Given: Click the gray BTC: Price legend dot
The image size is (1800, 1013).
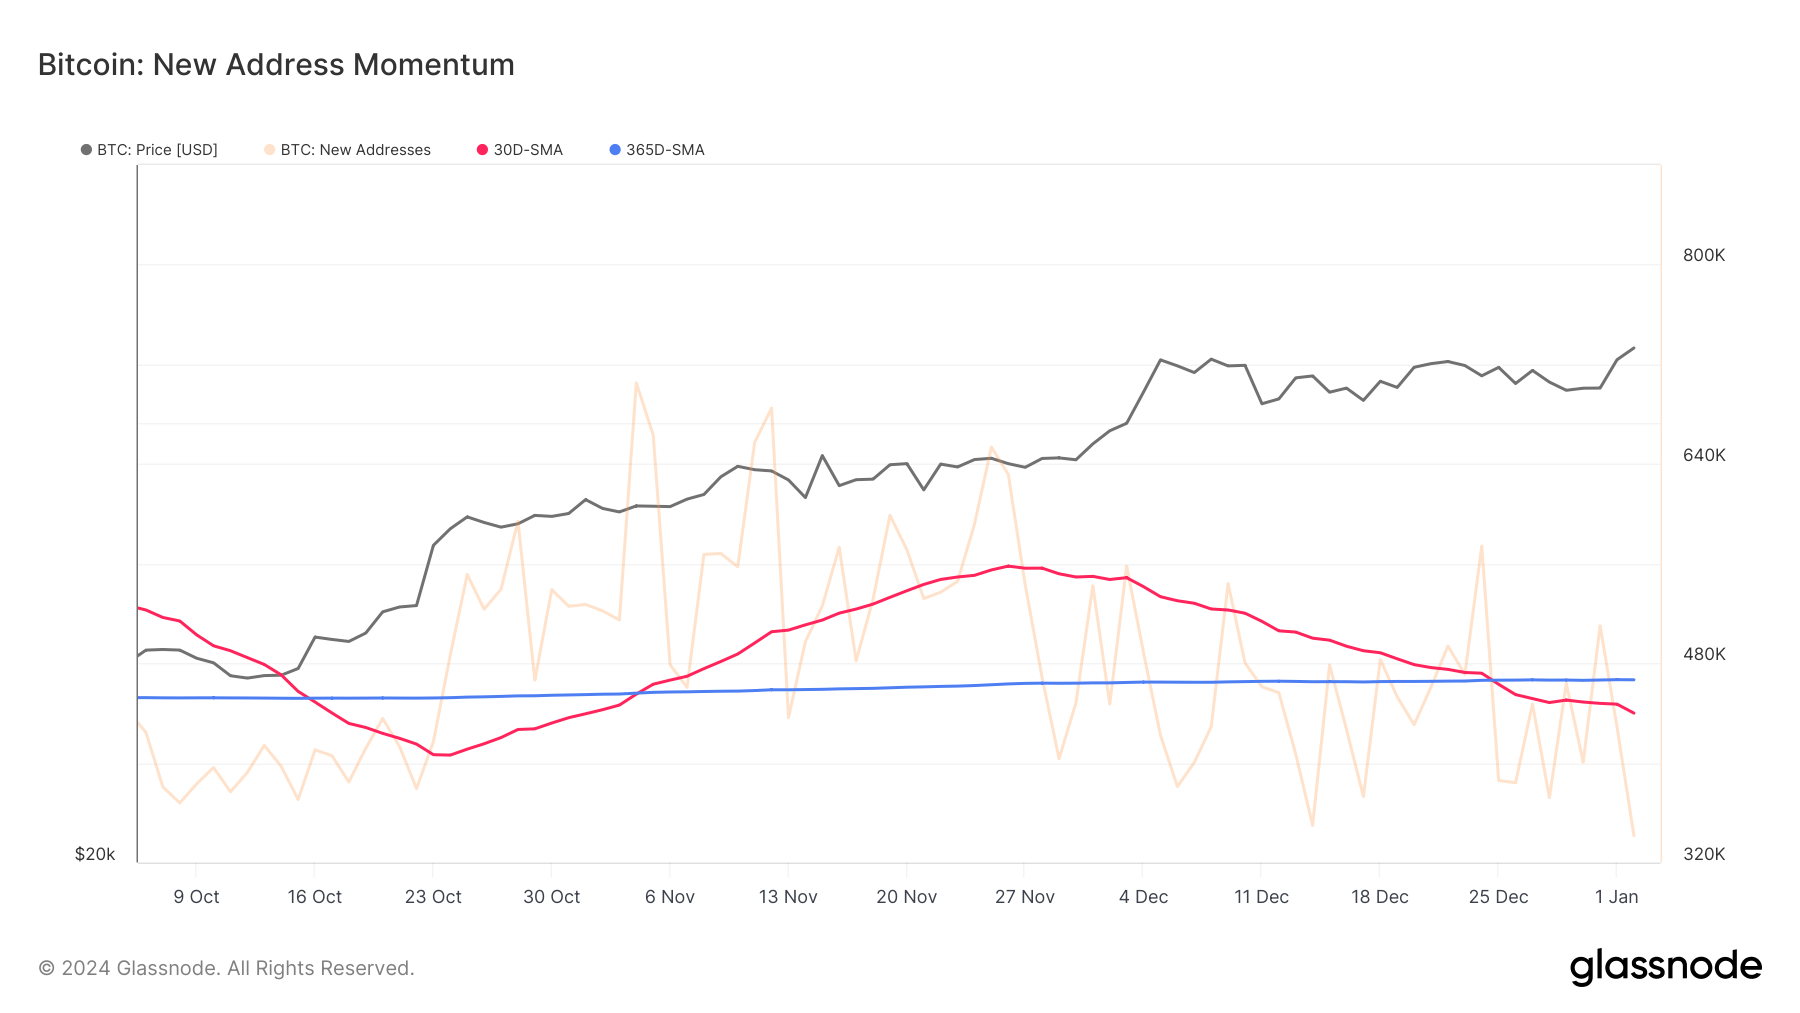Looking at the screenshot, I should [x=87, y=150].
